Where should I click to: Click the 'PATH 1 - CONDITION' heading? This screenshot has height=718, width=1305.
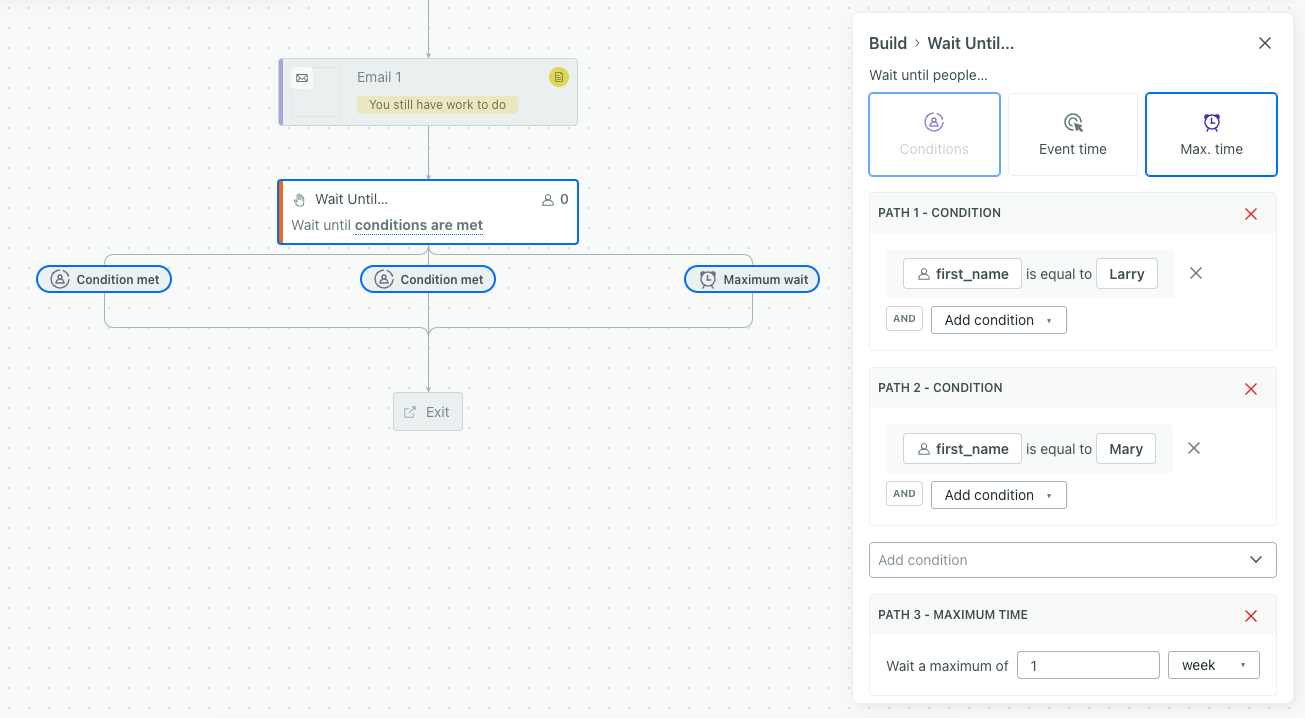pyautogui.click(x=939, y=213)
